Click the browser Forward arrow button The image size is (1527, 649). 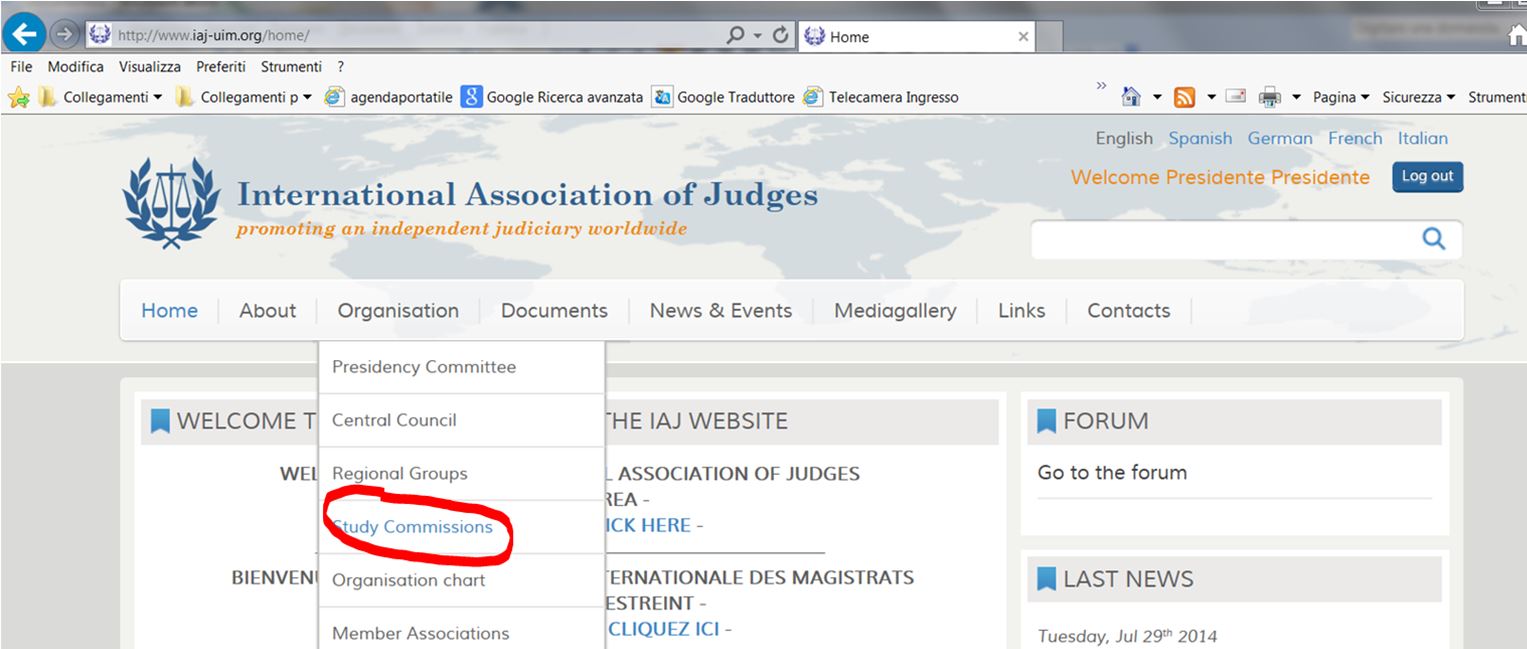click(64, 35)
